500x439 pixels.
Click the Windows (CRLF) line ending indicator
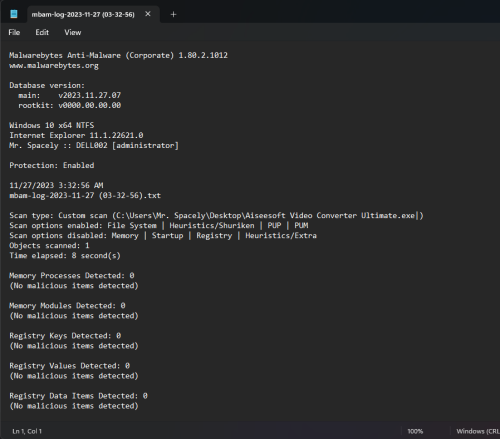tap(478, 431)
